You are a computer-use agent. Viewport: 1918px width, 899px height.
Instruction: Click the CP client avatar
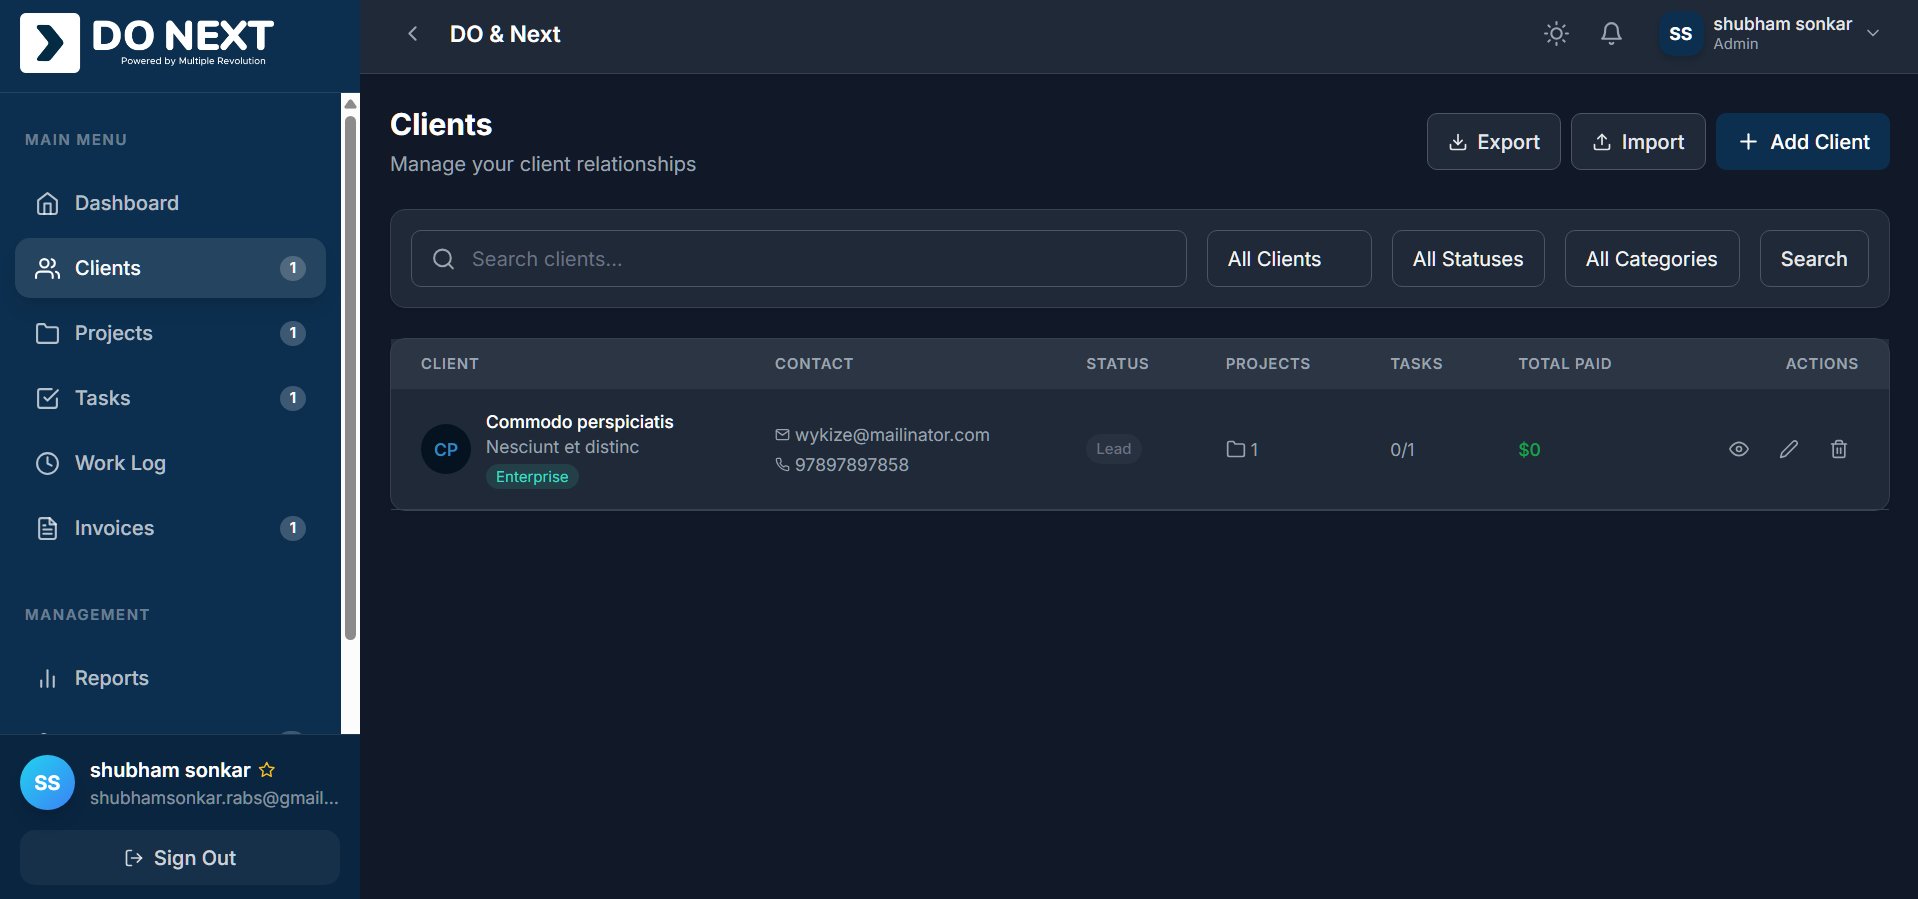coord(445,450)
